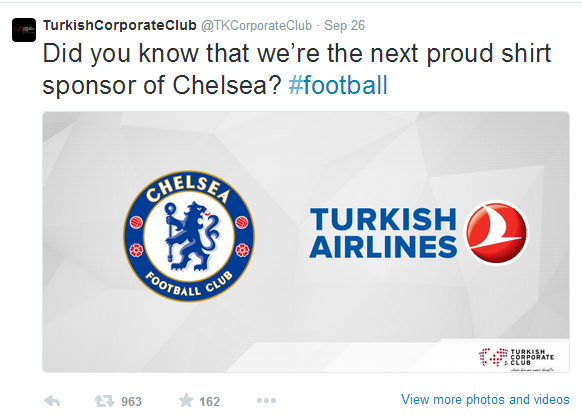Open the more options ellipsis menu
This screenshot has width=582, height=419.
click(266, 400)
